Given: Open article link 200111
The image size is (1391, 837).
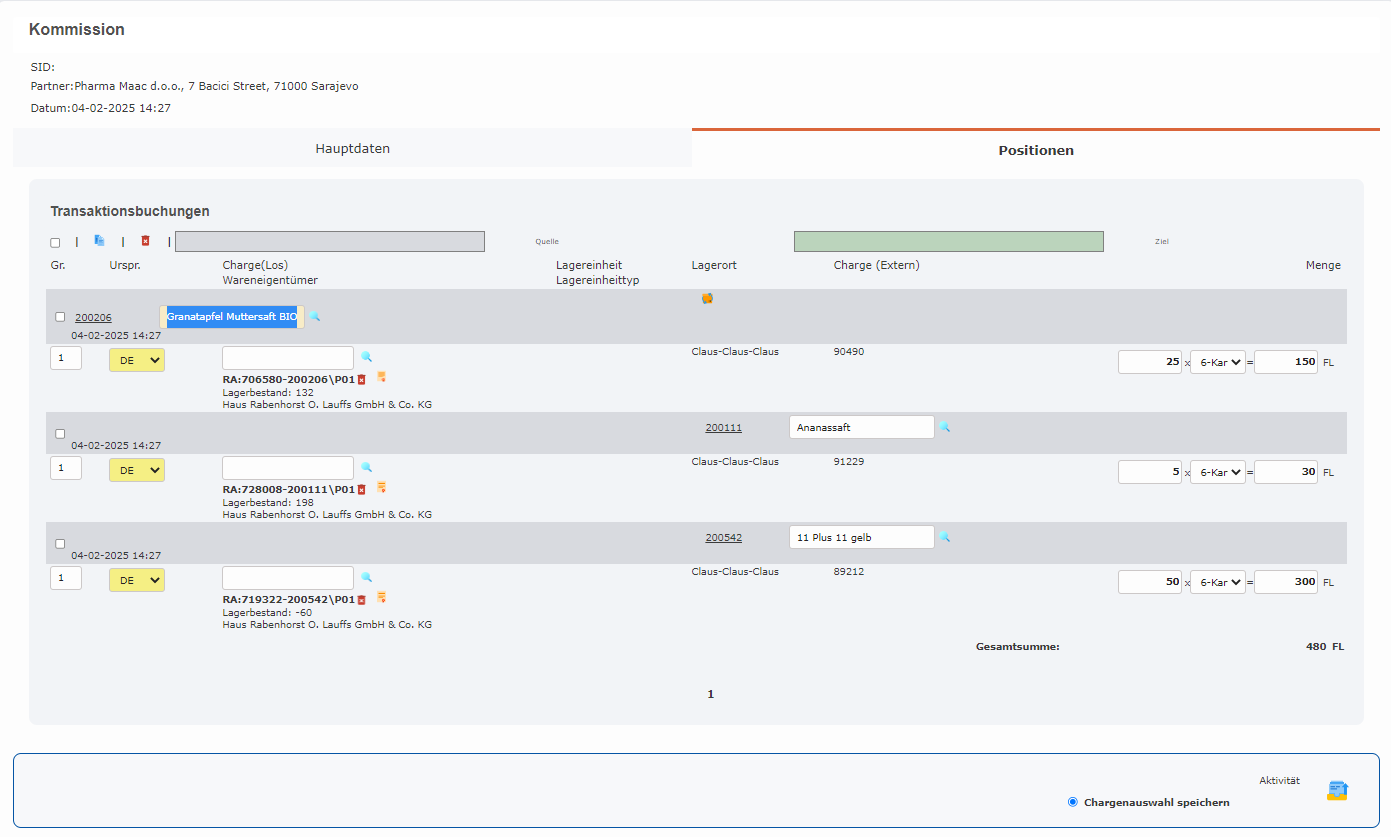Looking at the screenshot, I should [x=723, y=427].
